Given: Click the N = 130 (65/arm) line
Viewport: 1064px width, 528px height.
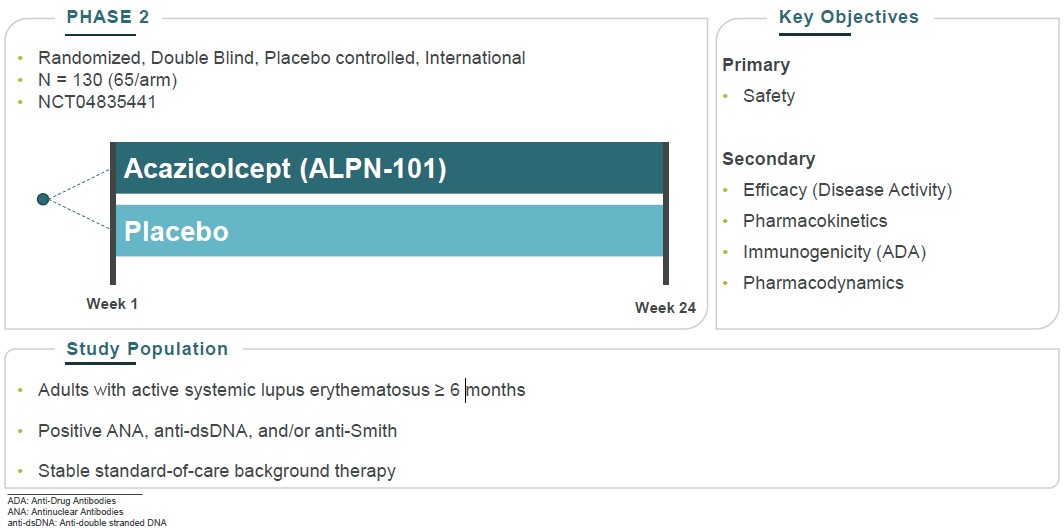Looking at the screenshot, I should (107, 80).
